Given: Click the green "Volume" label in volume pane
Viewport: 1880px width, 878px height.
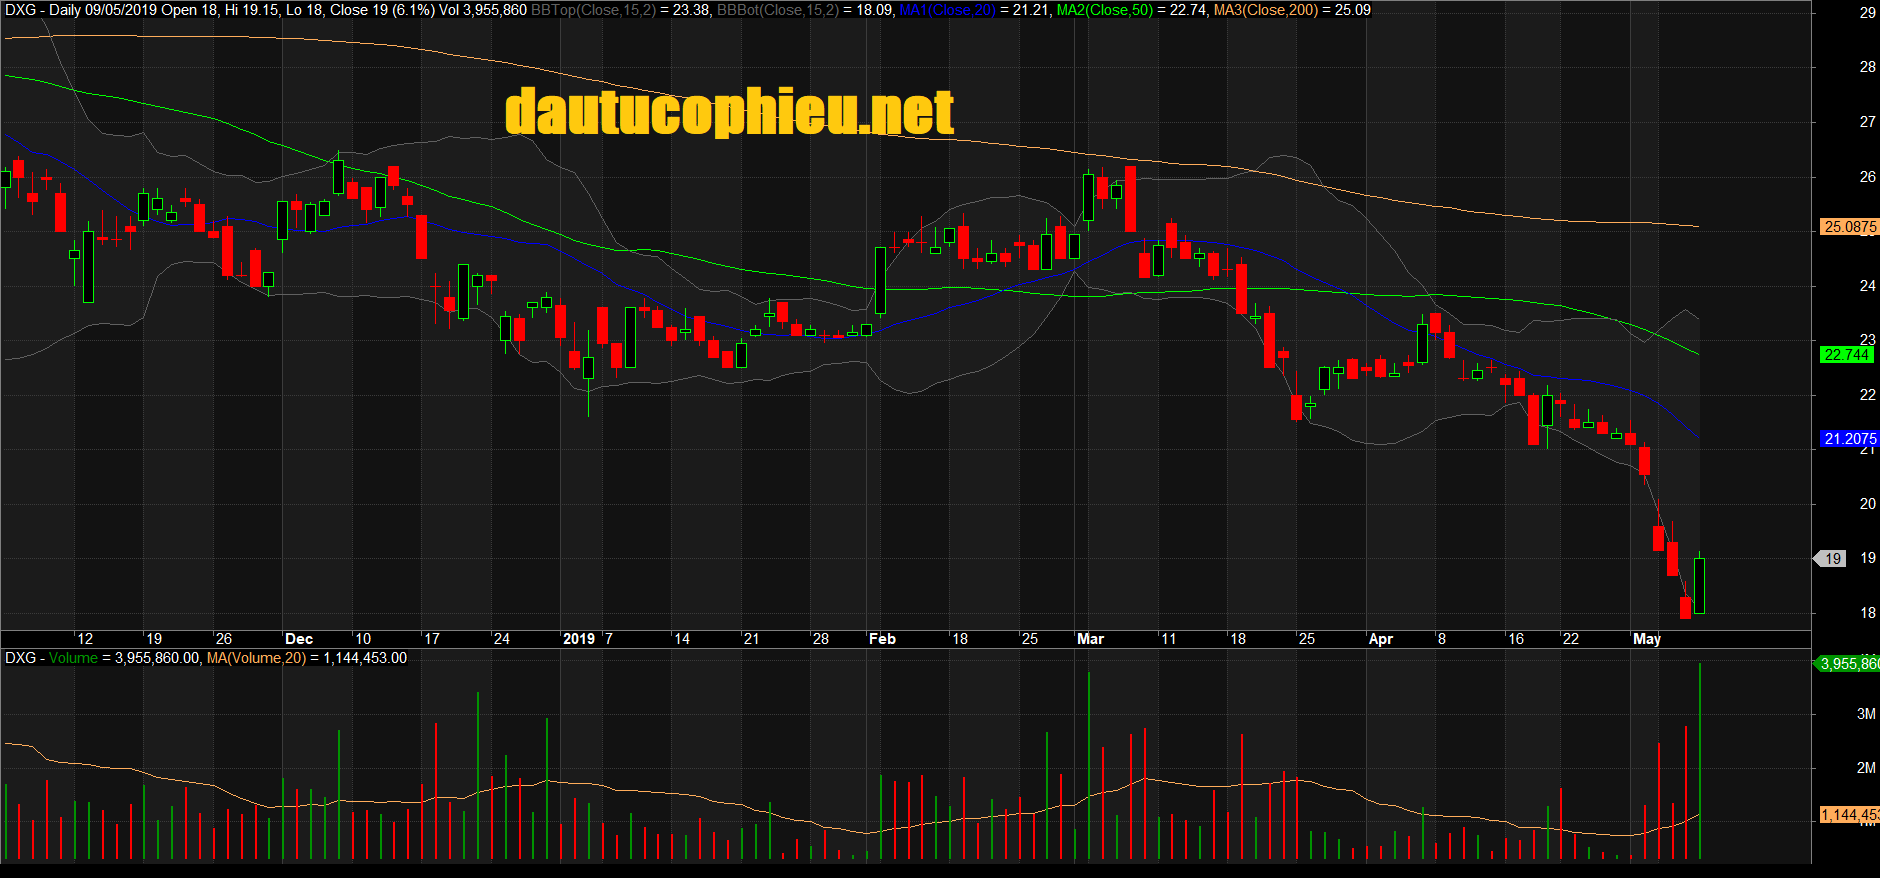Looking at the screenshot, I should [73, 658].
